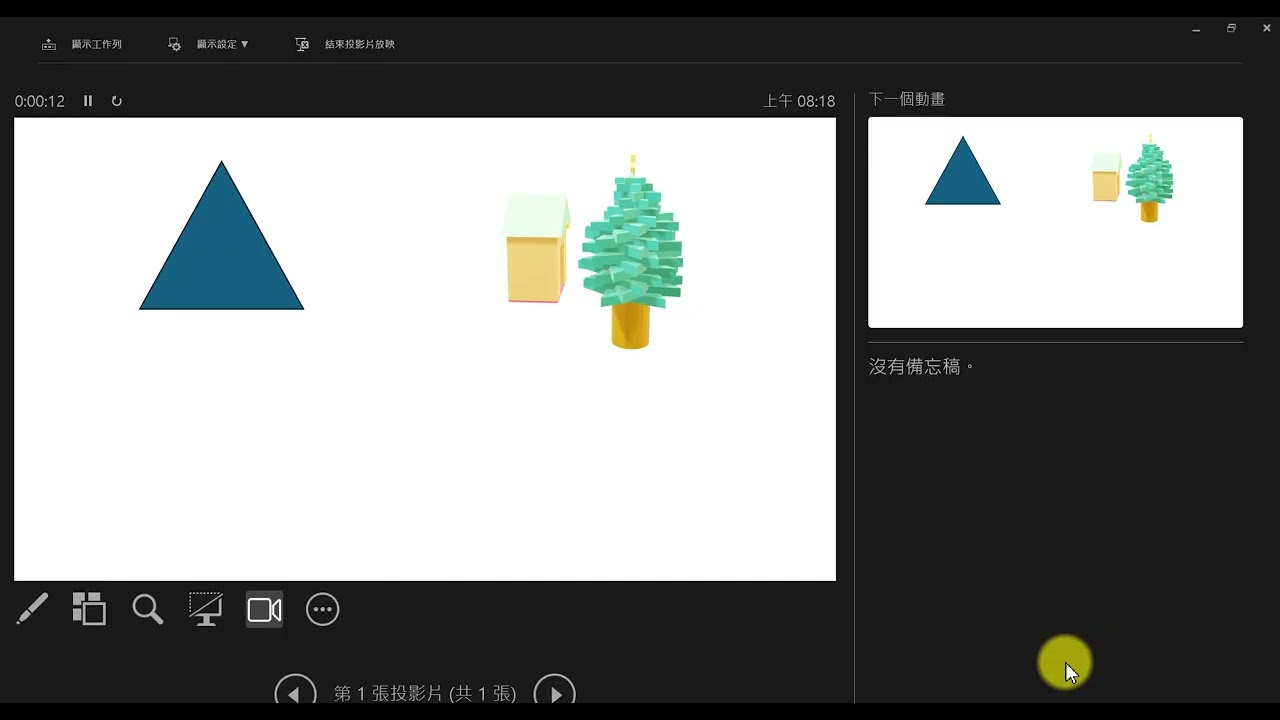Activate the zoom magnifier tool

click(147, 609)
